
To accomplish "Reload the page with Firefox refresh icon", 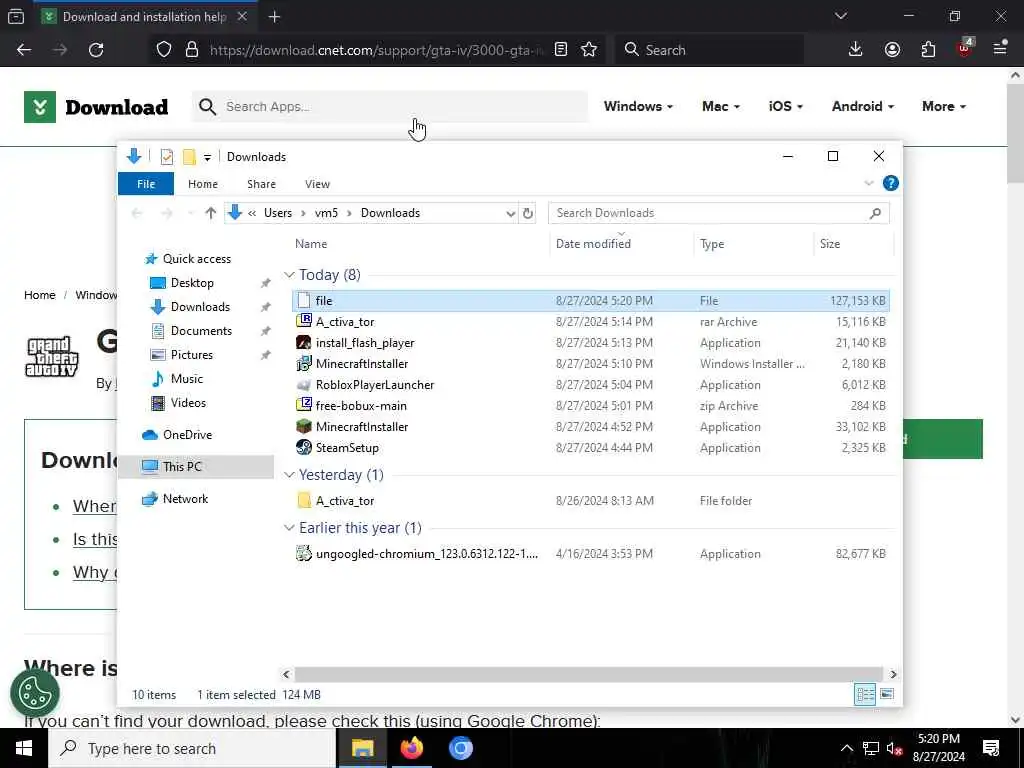I will click(96, 50).
